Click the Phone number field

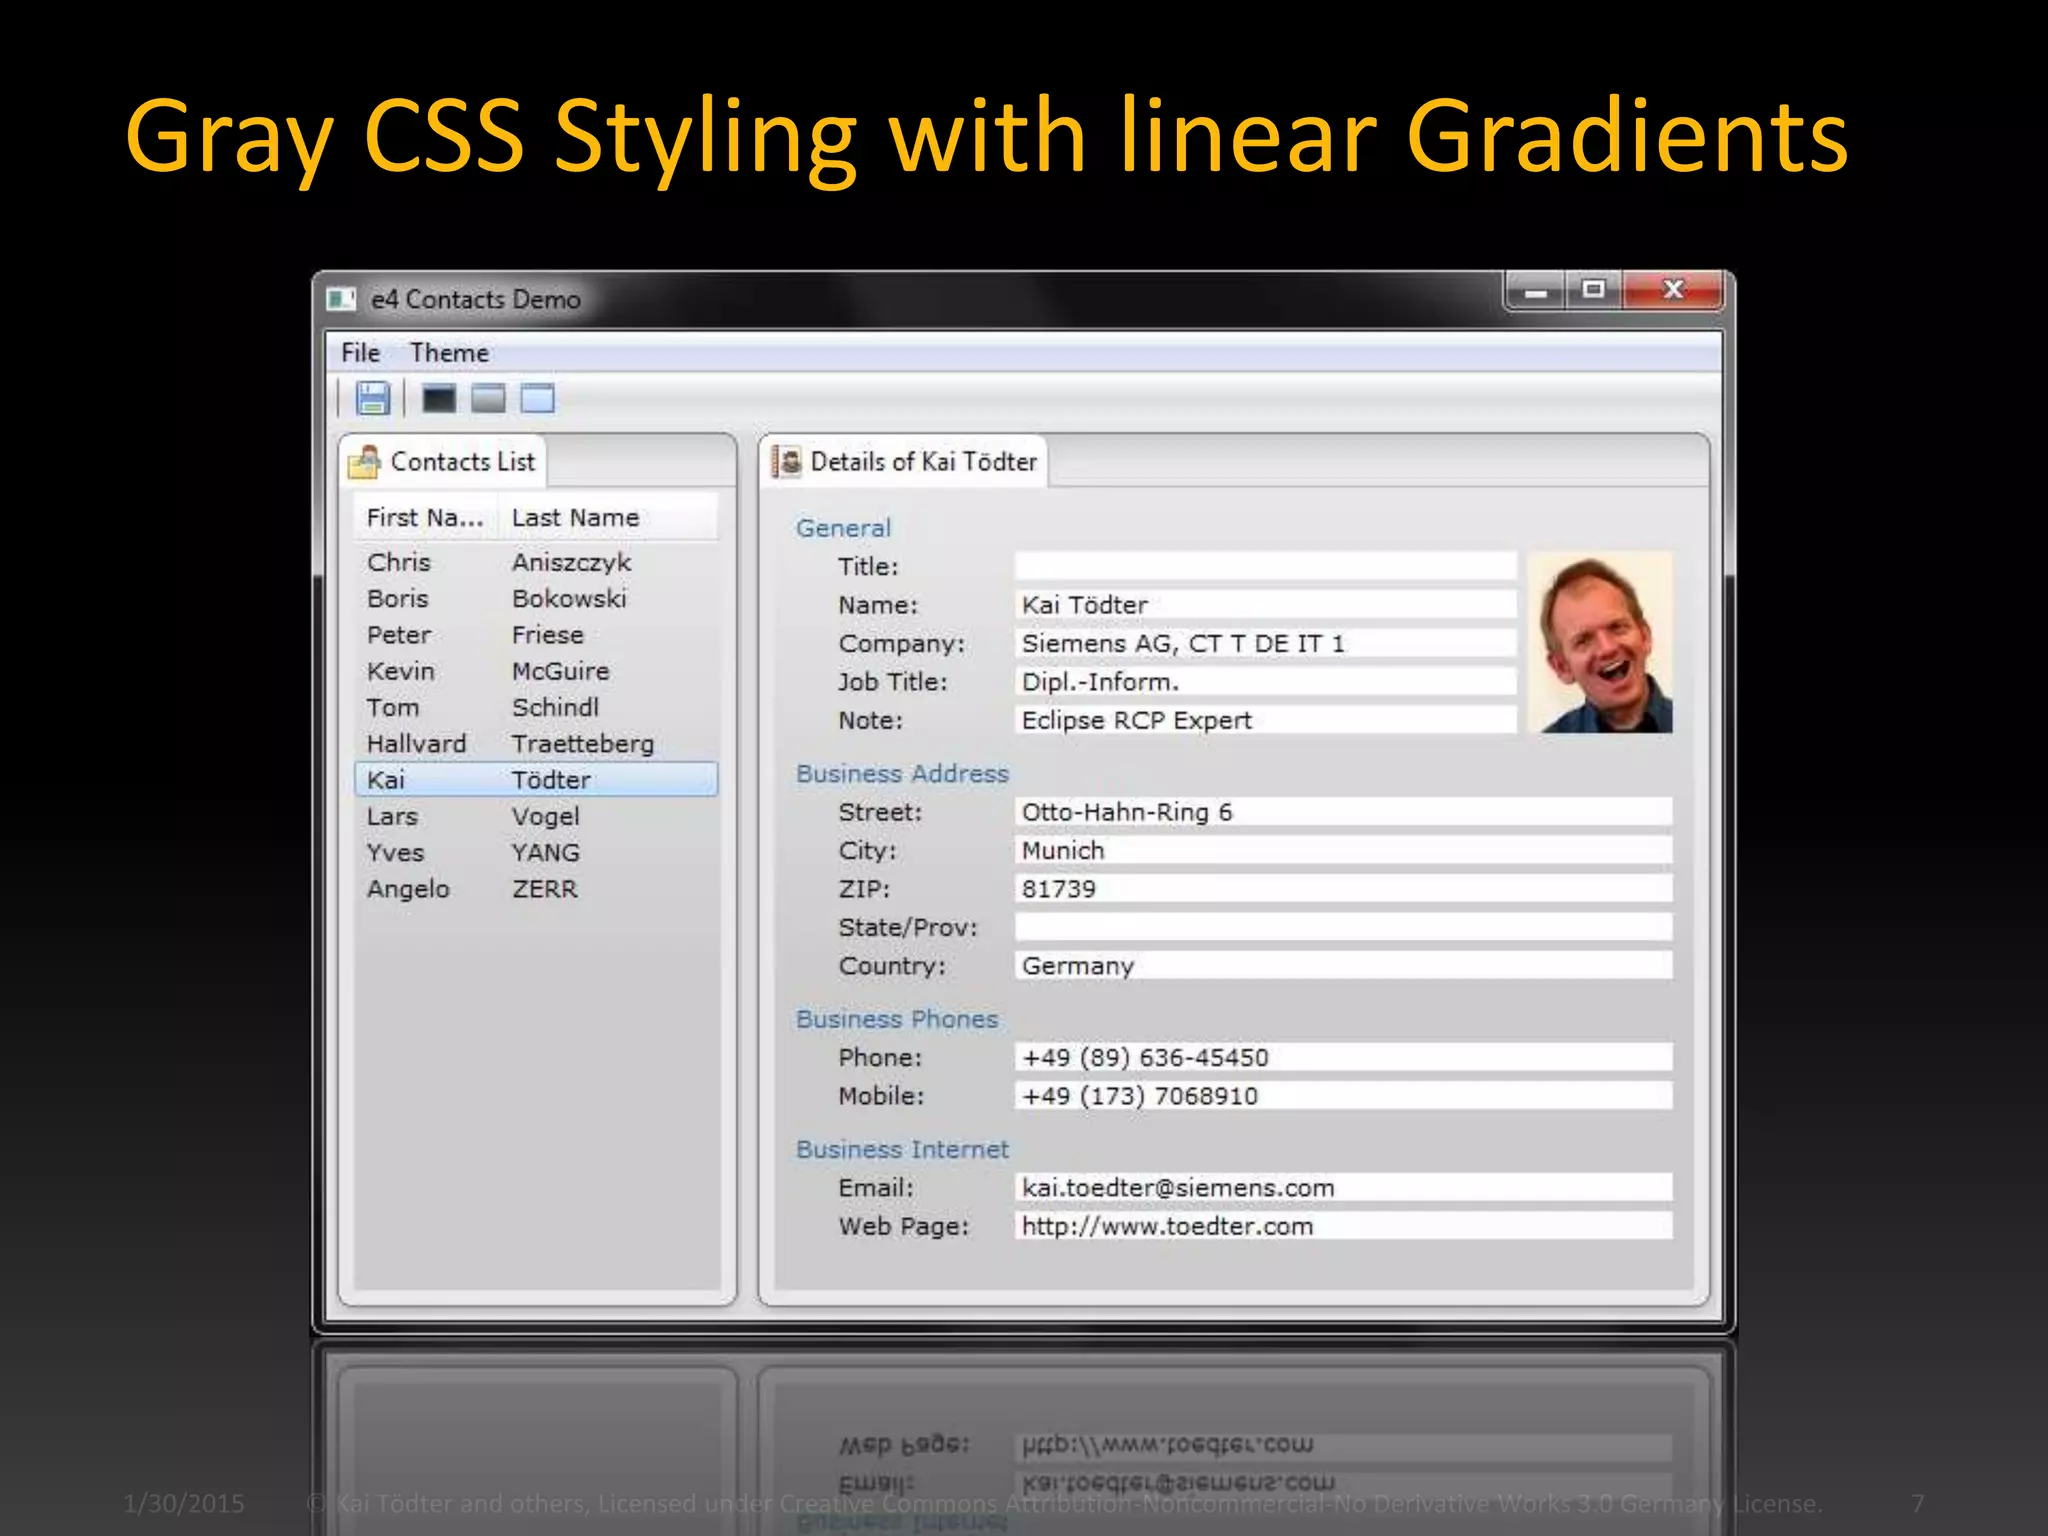pos(1343,1057)
